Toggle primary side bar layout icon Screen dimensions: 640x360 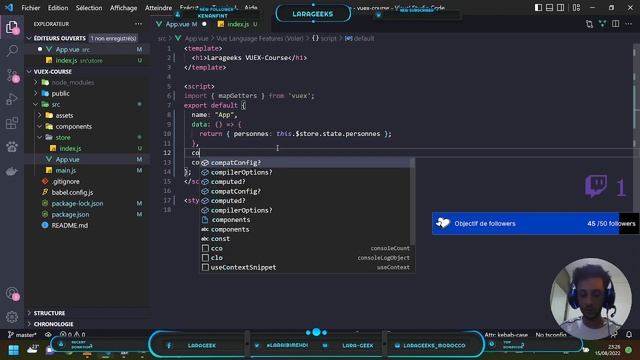coord(538,7)
